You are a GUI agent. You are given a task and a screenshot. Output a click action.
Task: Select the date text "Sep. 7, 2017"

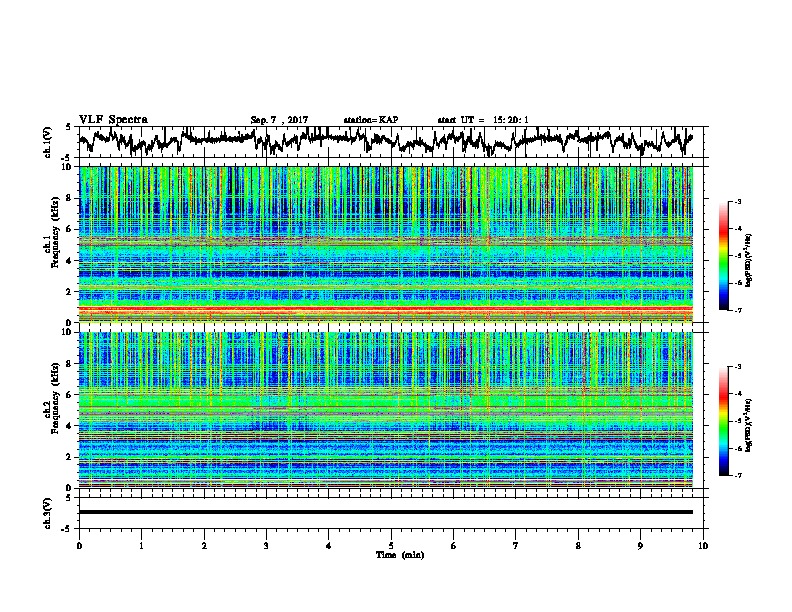click(x=279, y=120)
